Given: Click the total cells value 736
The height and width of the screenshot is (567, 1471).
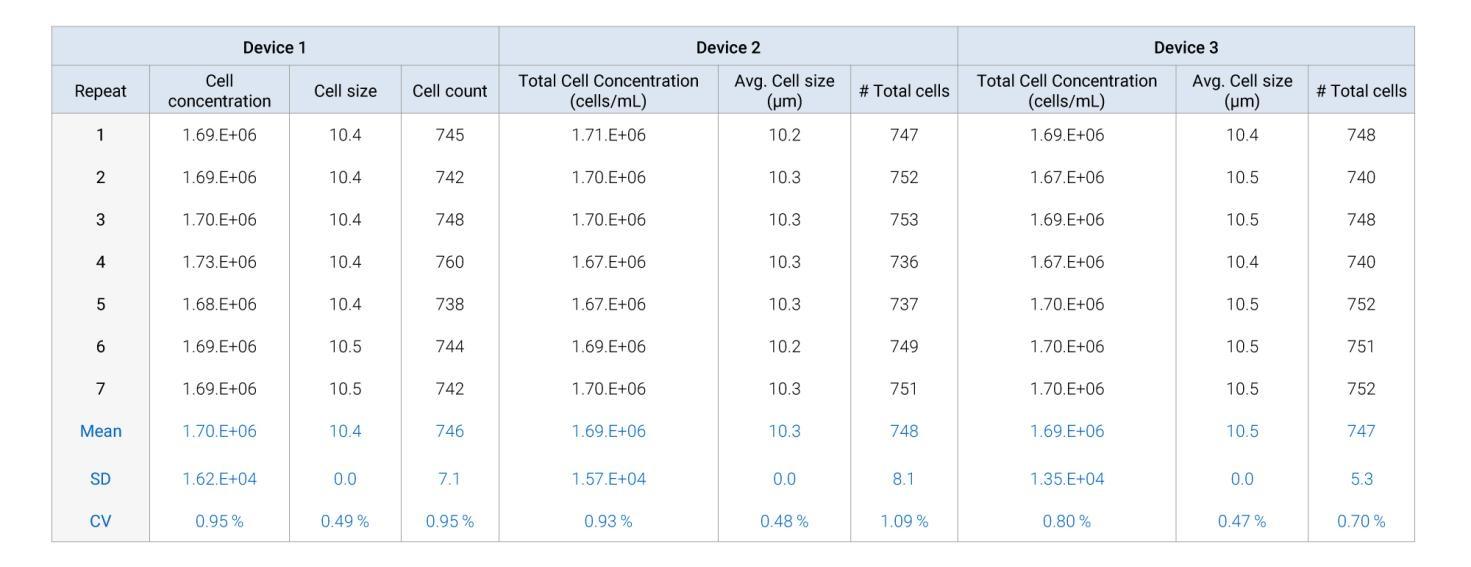Looking at the screenshot, I should point(903,262).
